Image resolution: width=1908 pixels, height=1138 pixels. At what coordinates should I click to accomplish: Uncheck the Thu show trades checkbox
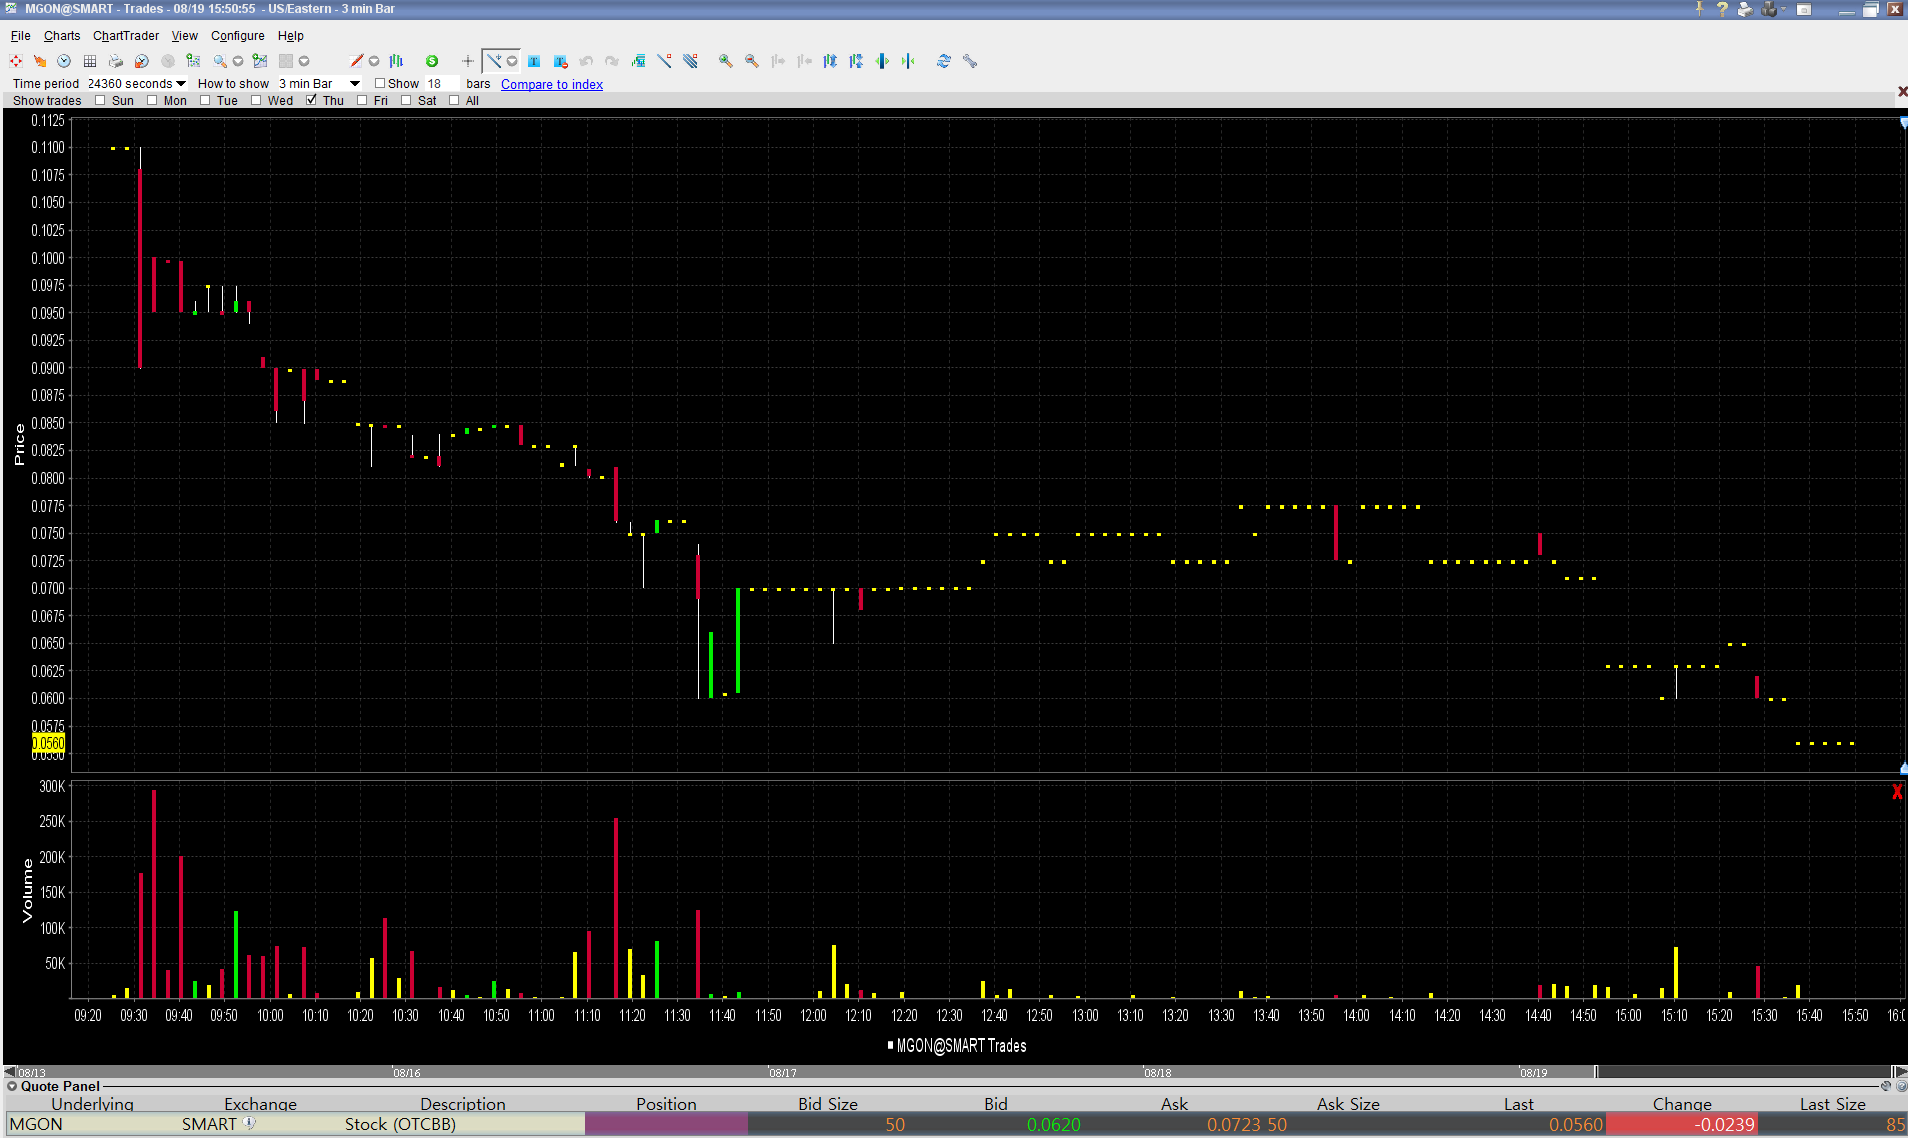312,100
